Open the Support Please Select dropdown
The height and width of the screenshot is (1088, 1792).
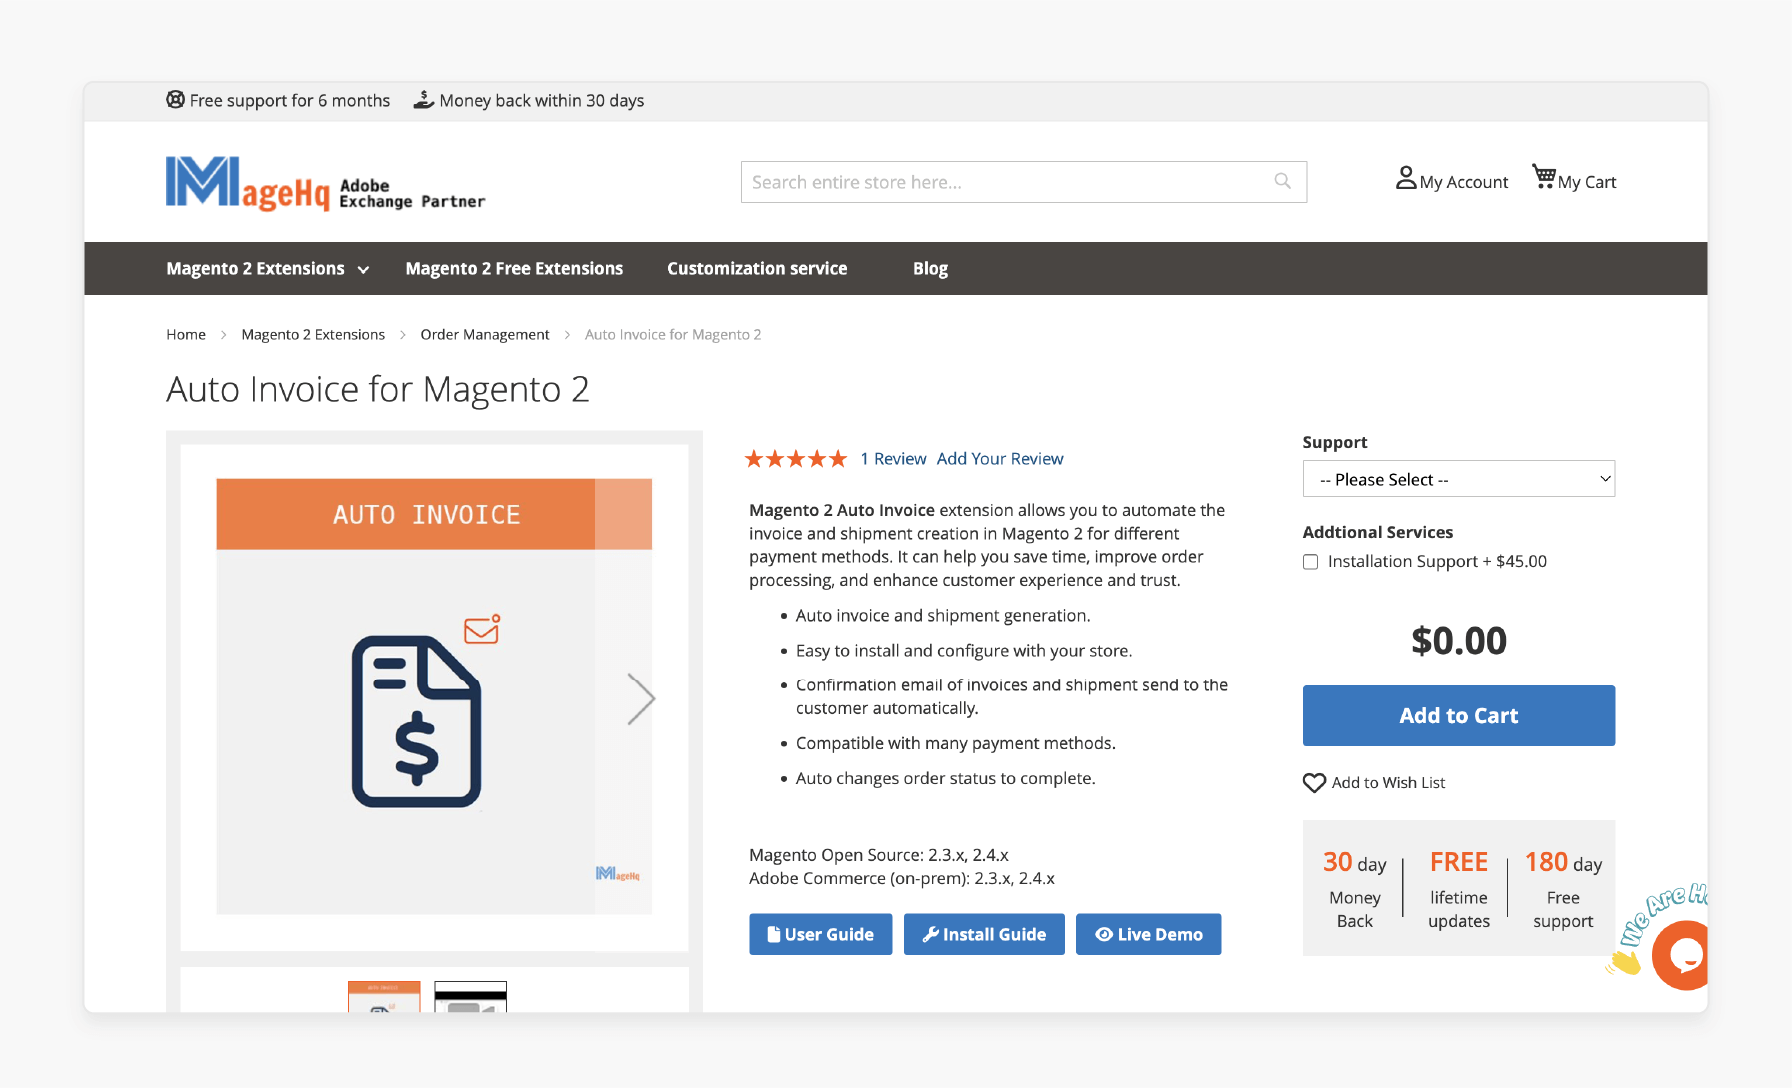pyautogui.click(x=1458, y=479)
